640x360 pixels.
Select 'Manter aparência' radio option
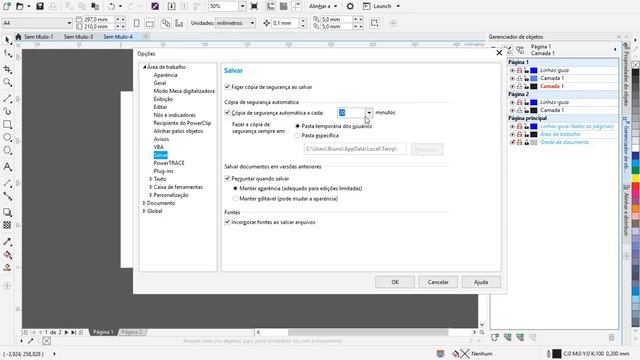coord(235,189)
